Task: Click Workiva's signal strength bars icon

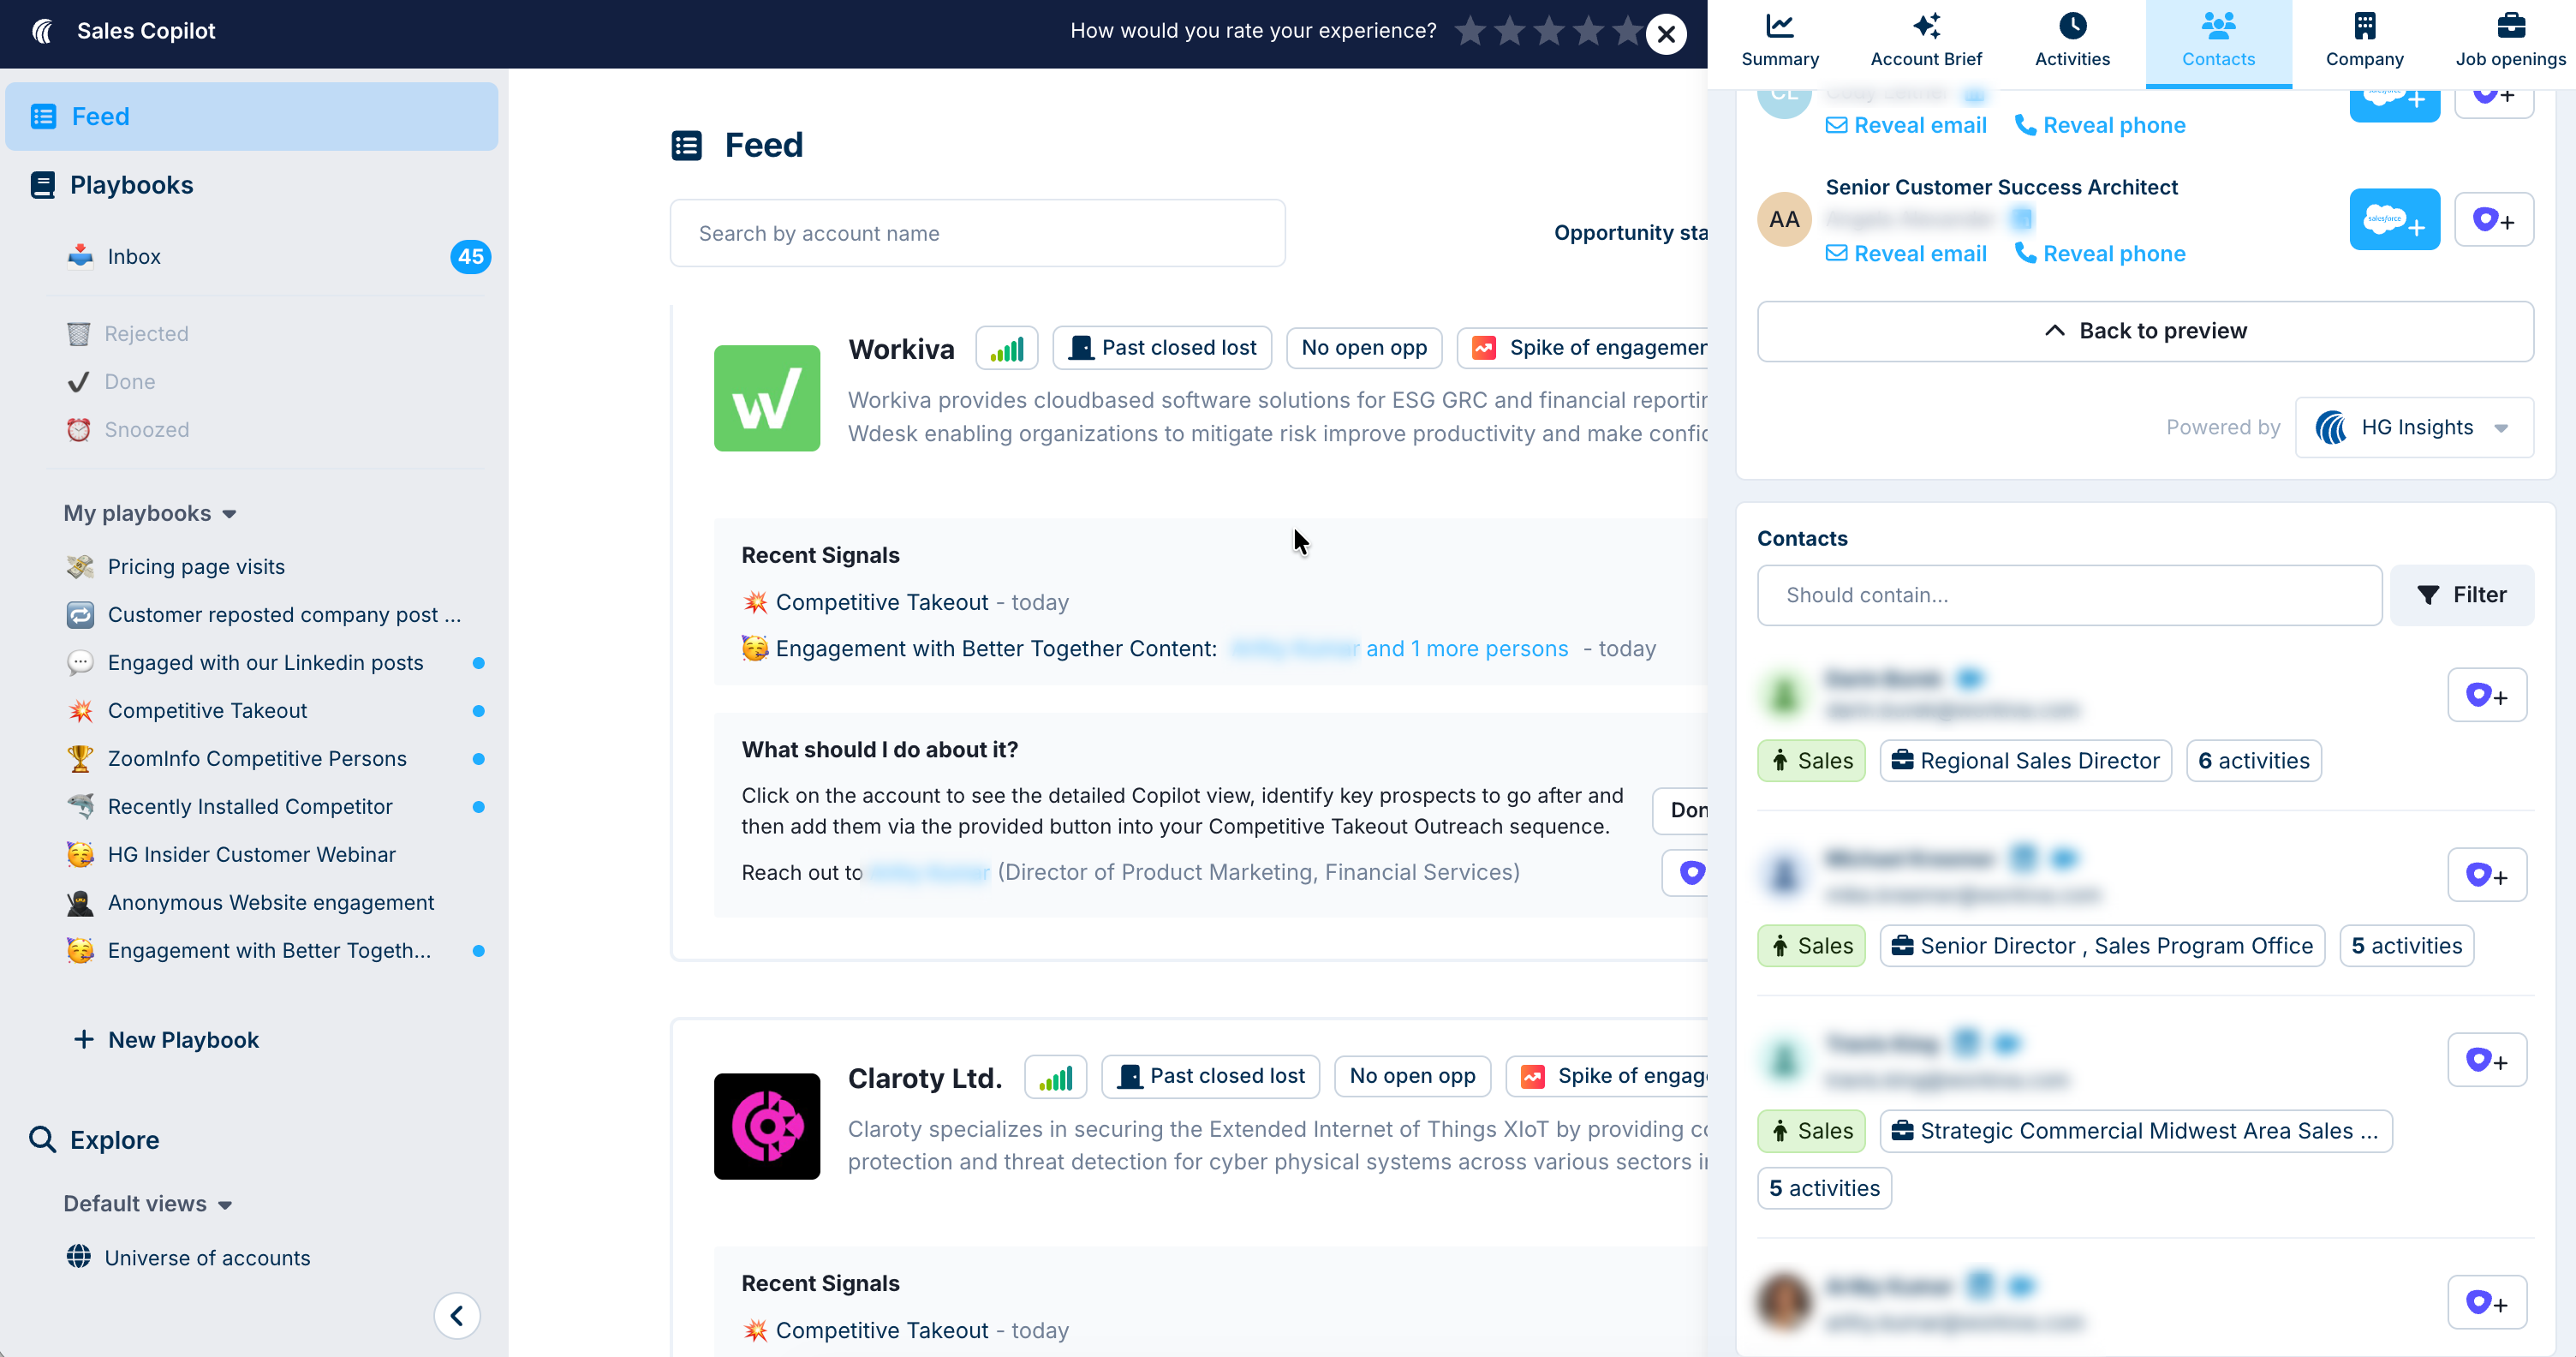Action: point(1006,348)
